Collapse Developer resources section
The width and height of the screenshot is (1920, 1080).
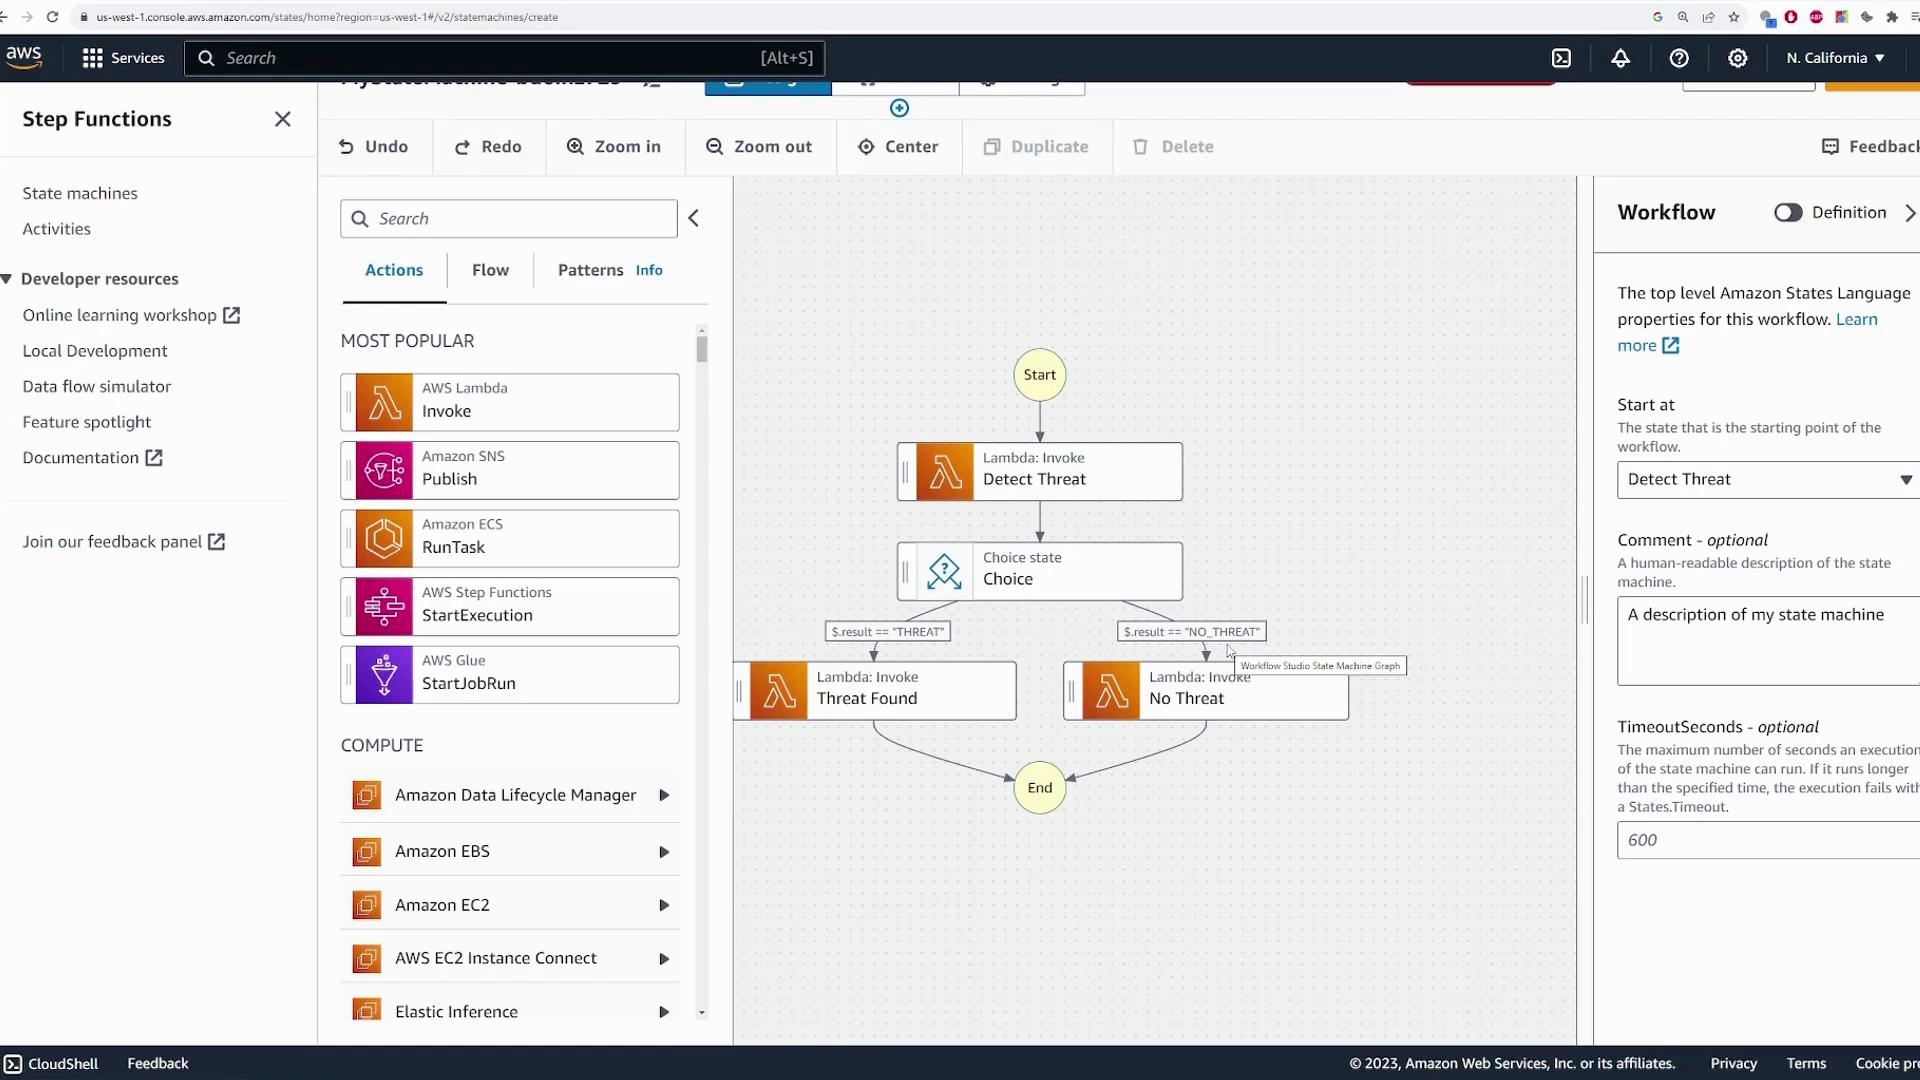pos(8,279)
